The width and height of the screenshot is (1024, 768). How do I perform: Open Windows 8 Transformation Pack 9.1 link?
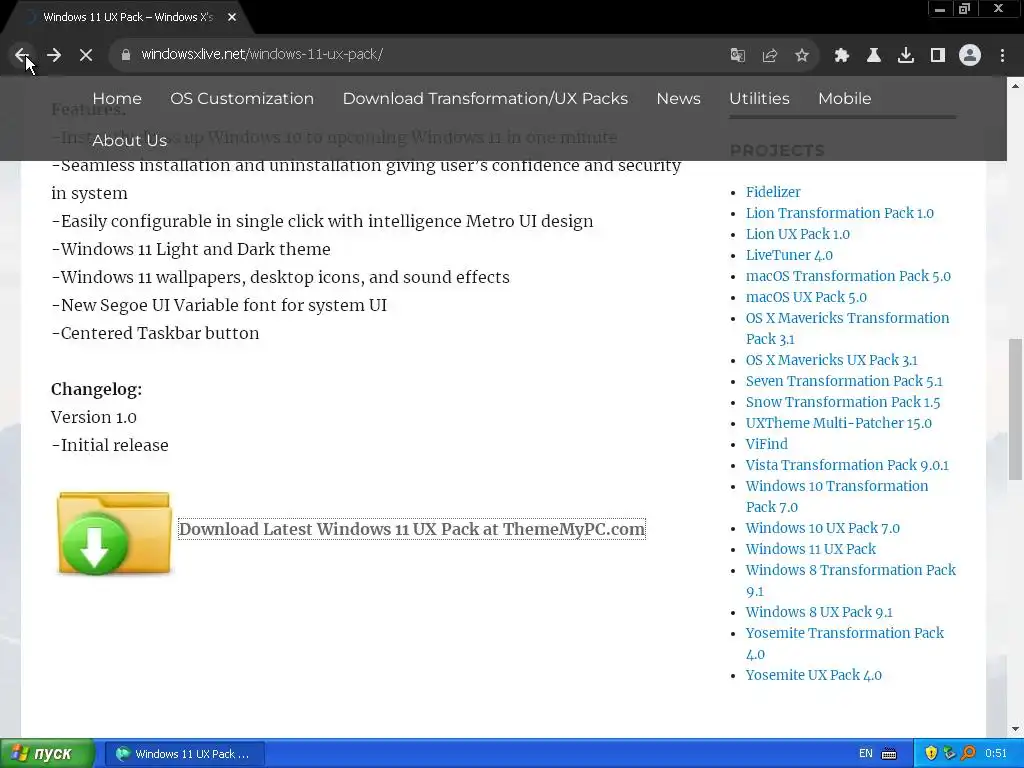[x=851, y=580]
